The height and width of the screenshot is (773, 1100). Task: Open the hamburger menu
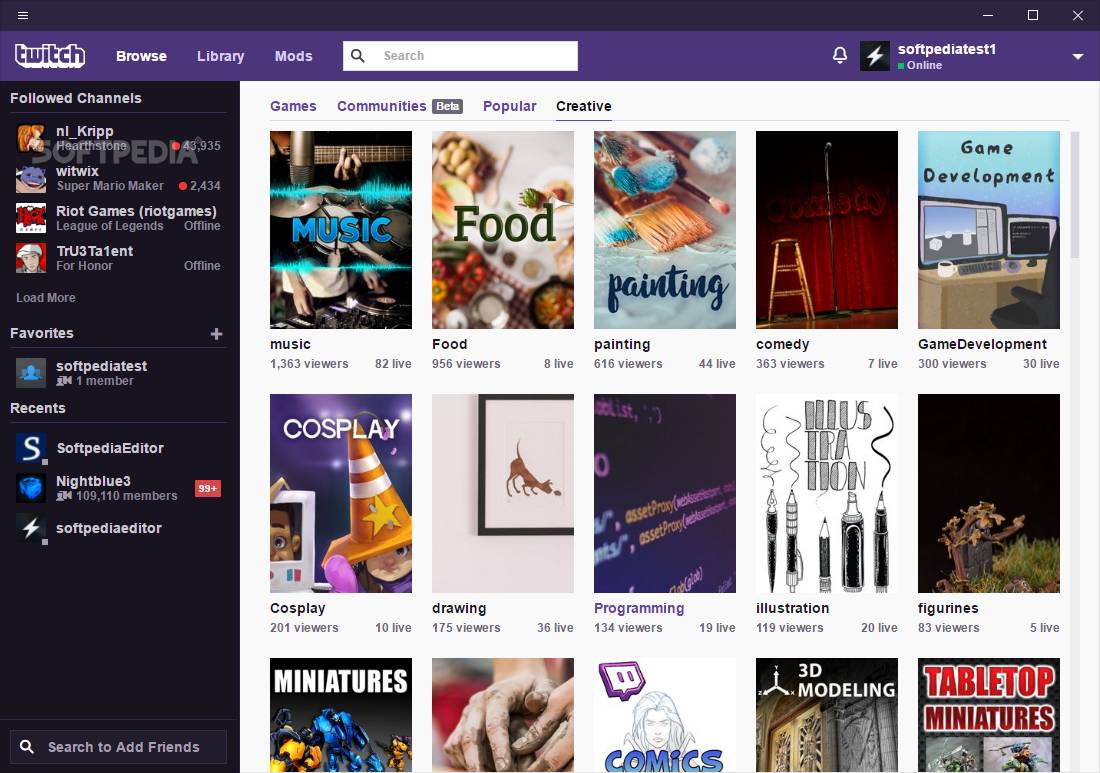click(x=22, y=15)
